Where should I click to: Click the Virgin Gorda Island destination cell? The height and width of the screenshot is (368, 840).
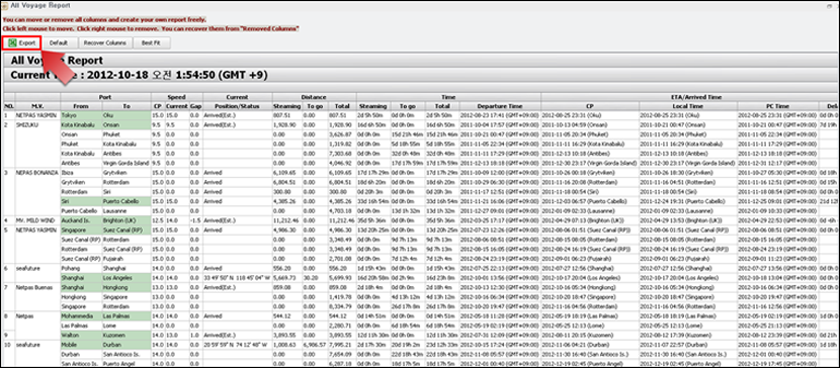point(126,162)
